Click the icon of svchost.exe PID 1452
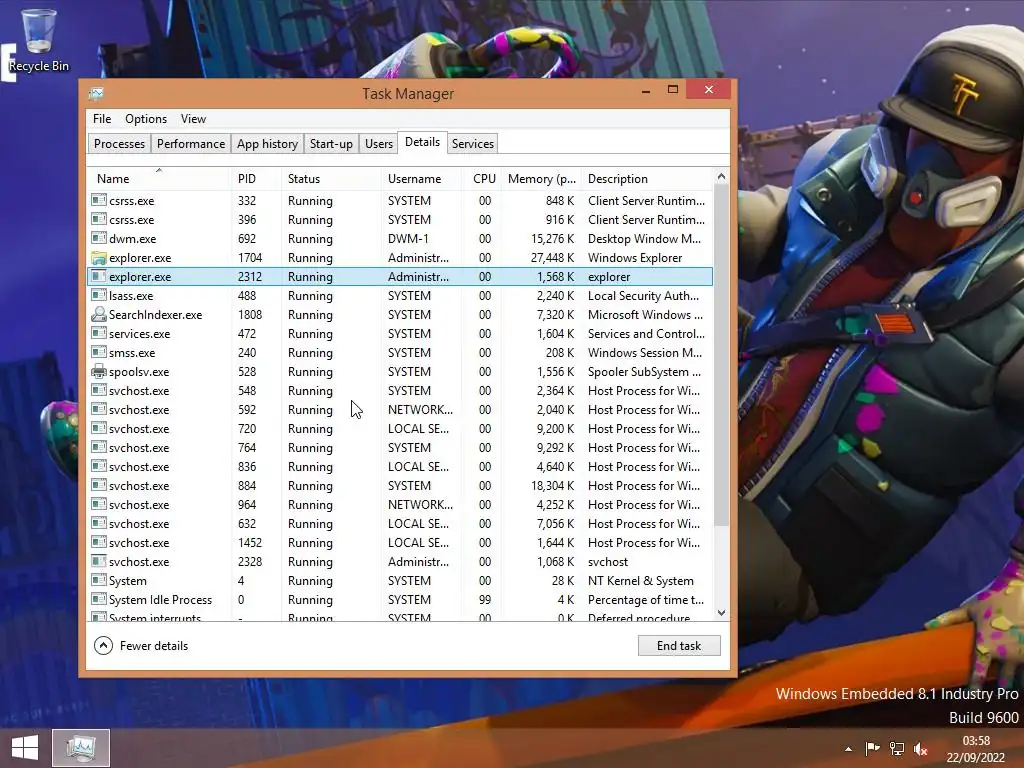 pyautogui.click(x=99, y=543)
